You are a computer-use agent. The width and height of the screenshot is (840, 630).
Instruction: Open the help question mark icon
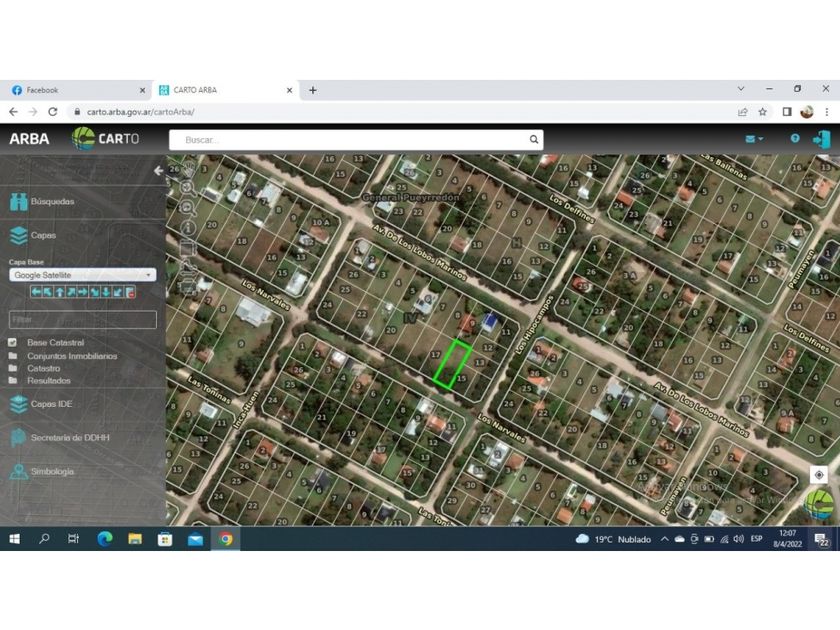tap(795, 139)
